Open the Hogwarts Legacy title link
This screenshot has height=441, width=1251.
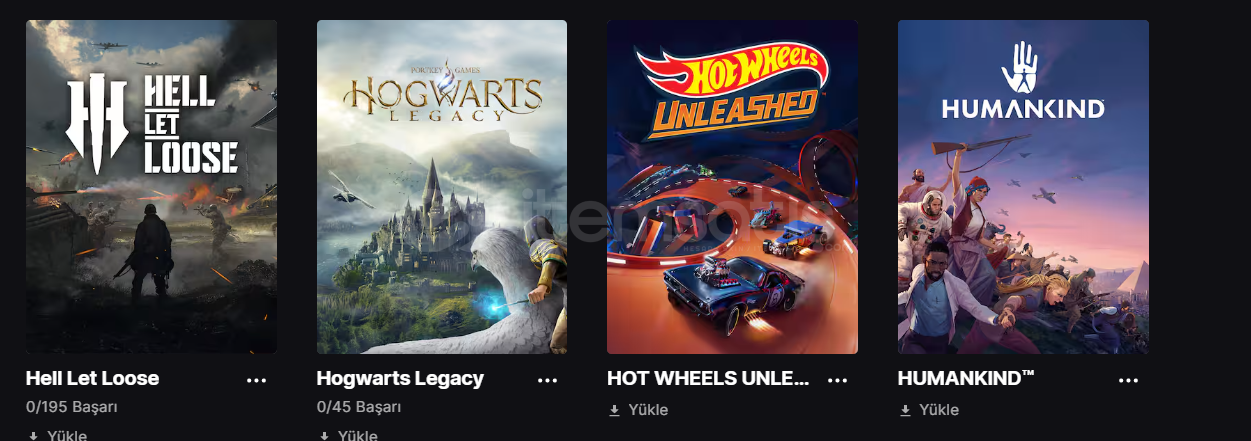tap(400, 379)
